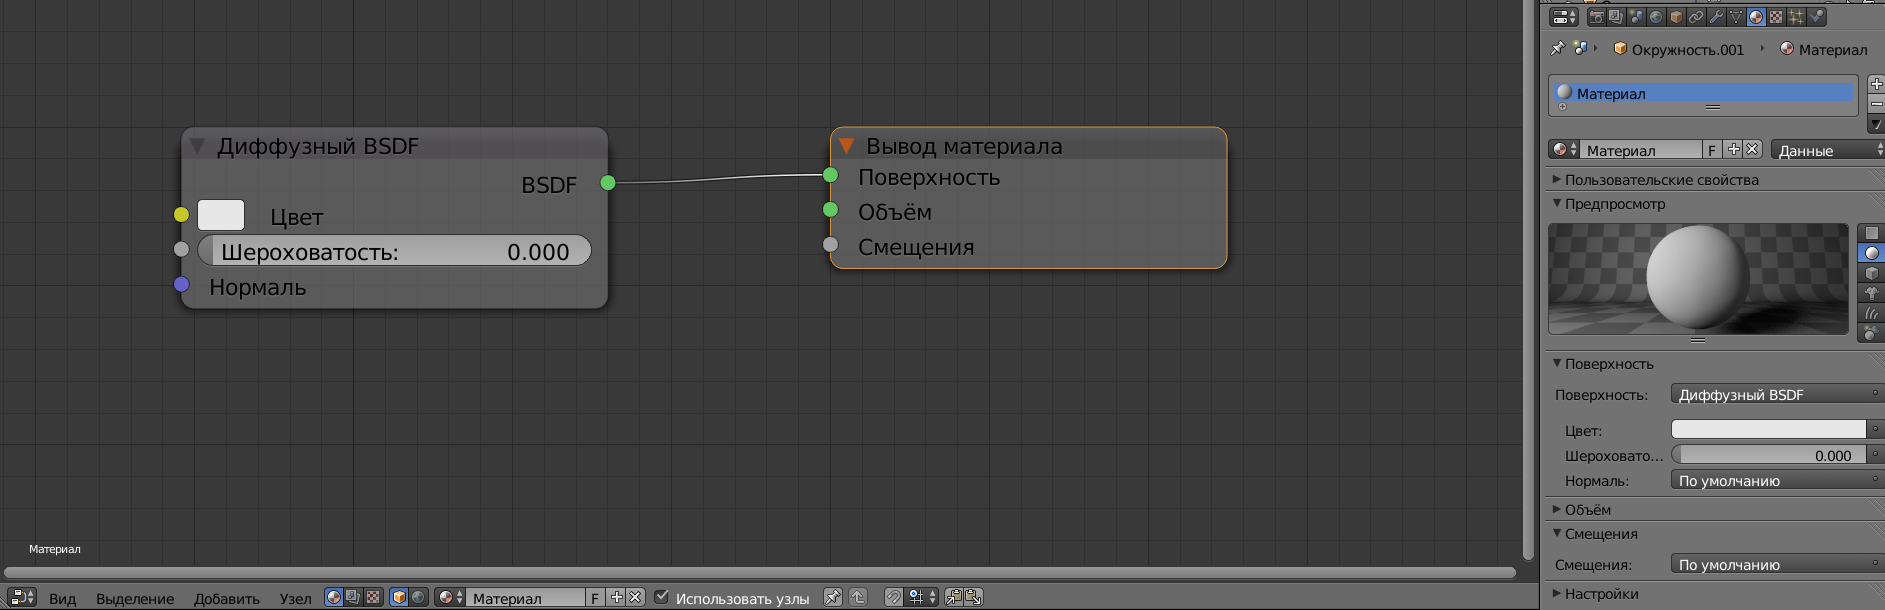Open the Render properties tab (camera icon)
Image resolution: width=1885 pixels, height=610 pixels.
(1597, 17)
